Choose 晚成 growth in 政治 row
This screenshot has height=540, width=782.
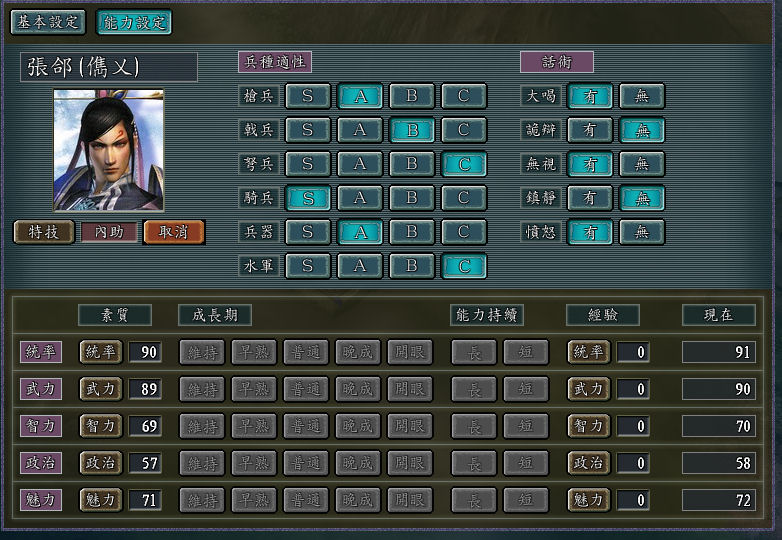point(358,463)
